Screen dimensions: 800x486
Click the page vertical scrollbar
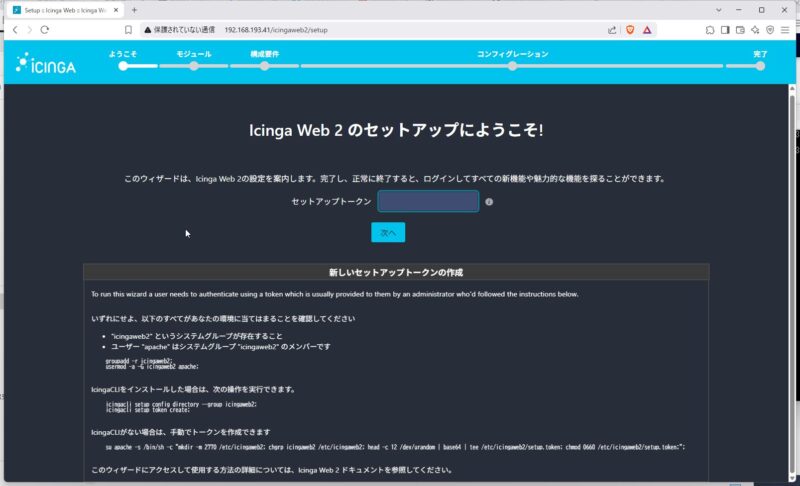coord(792,283)
